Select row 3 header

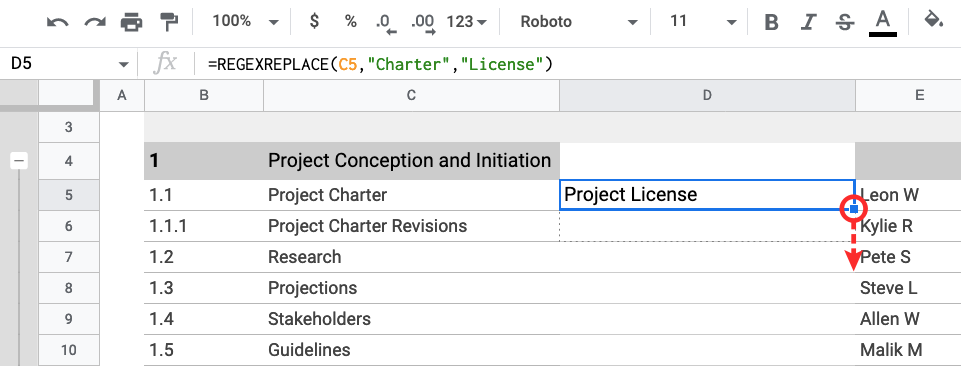pyautogui.click(x=69, y=128)
